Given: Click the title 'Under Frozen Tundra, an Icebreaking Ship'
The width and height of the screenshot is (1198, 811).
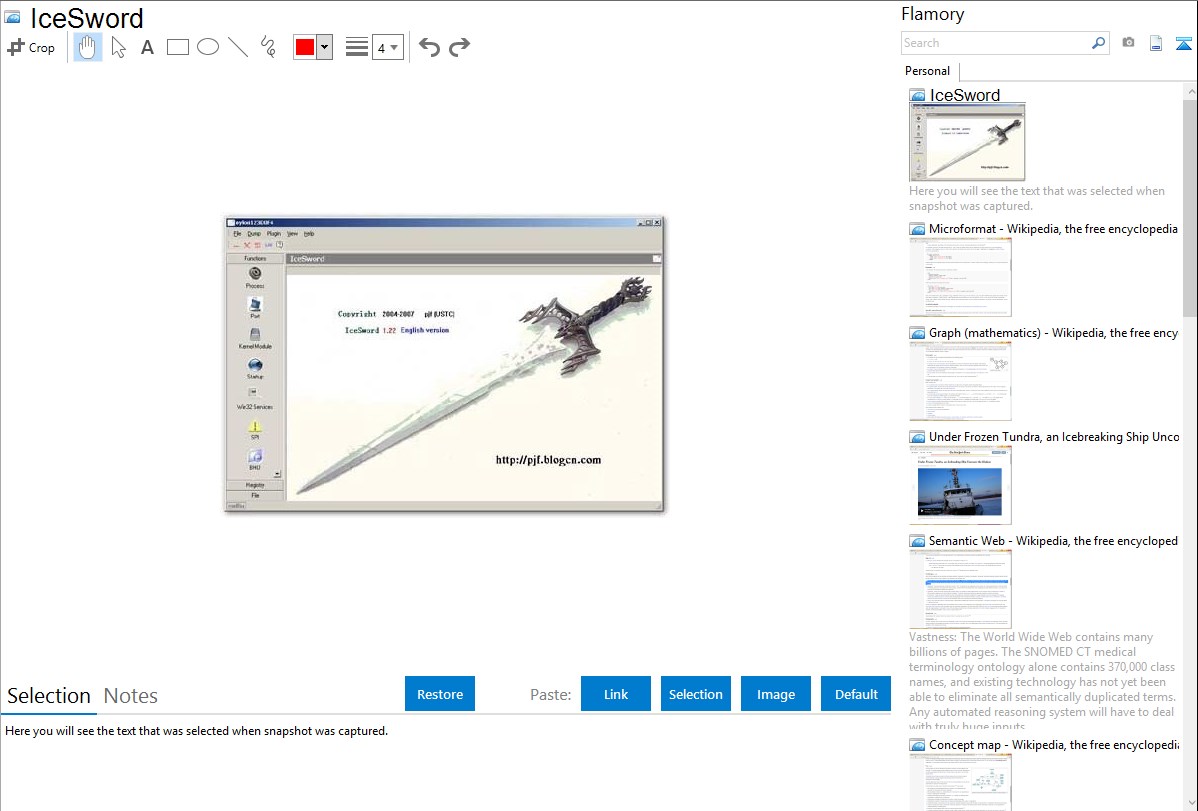Looking at the screenshot, I should (1054, 436).
